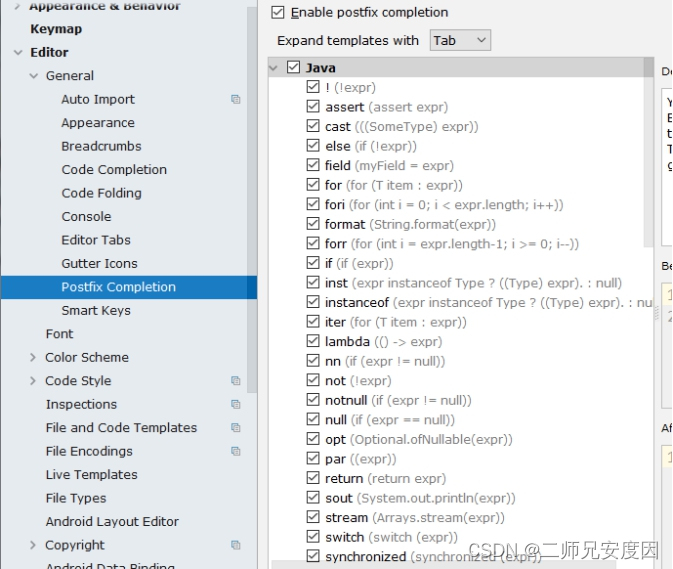Open the Inspections page
Viewport: 673px width, 569px height.
click(81, 404)
